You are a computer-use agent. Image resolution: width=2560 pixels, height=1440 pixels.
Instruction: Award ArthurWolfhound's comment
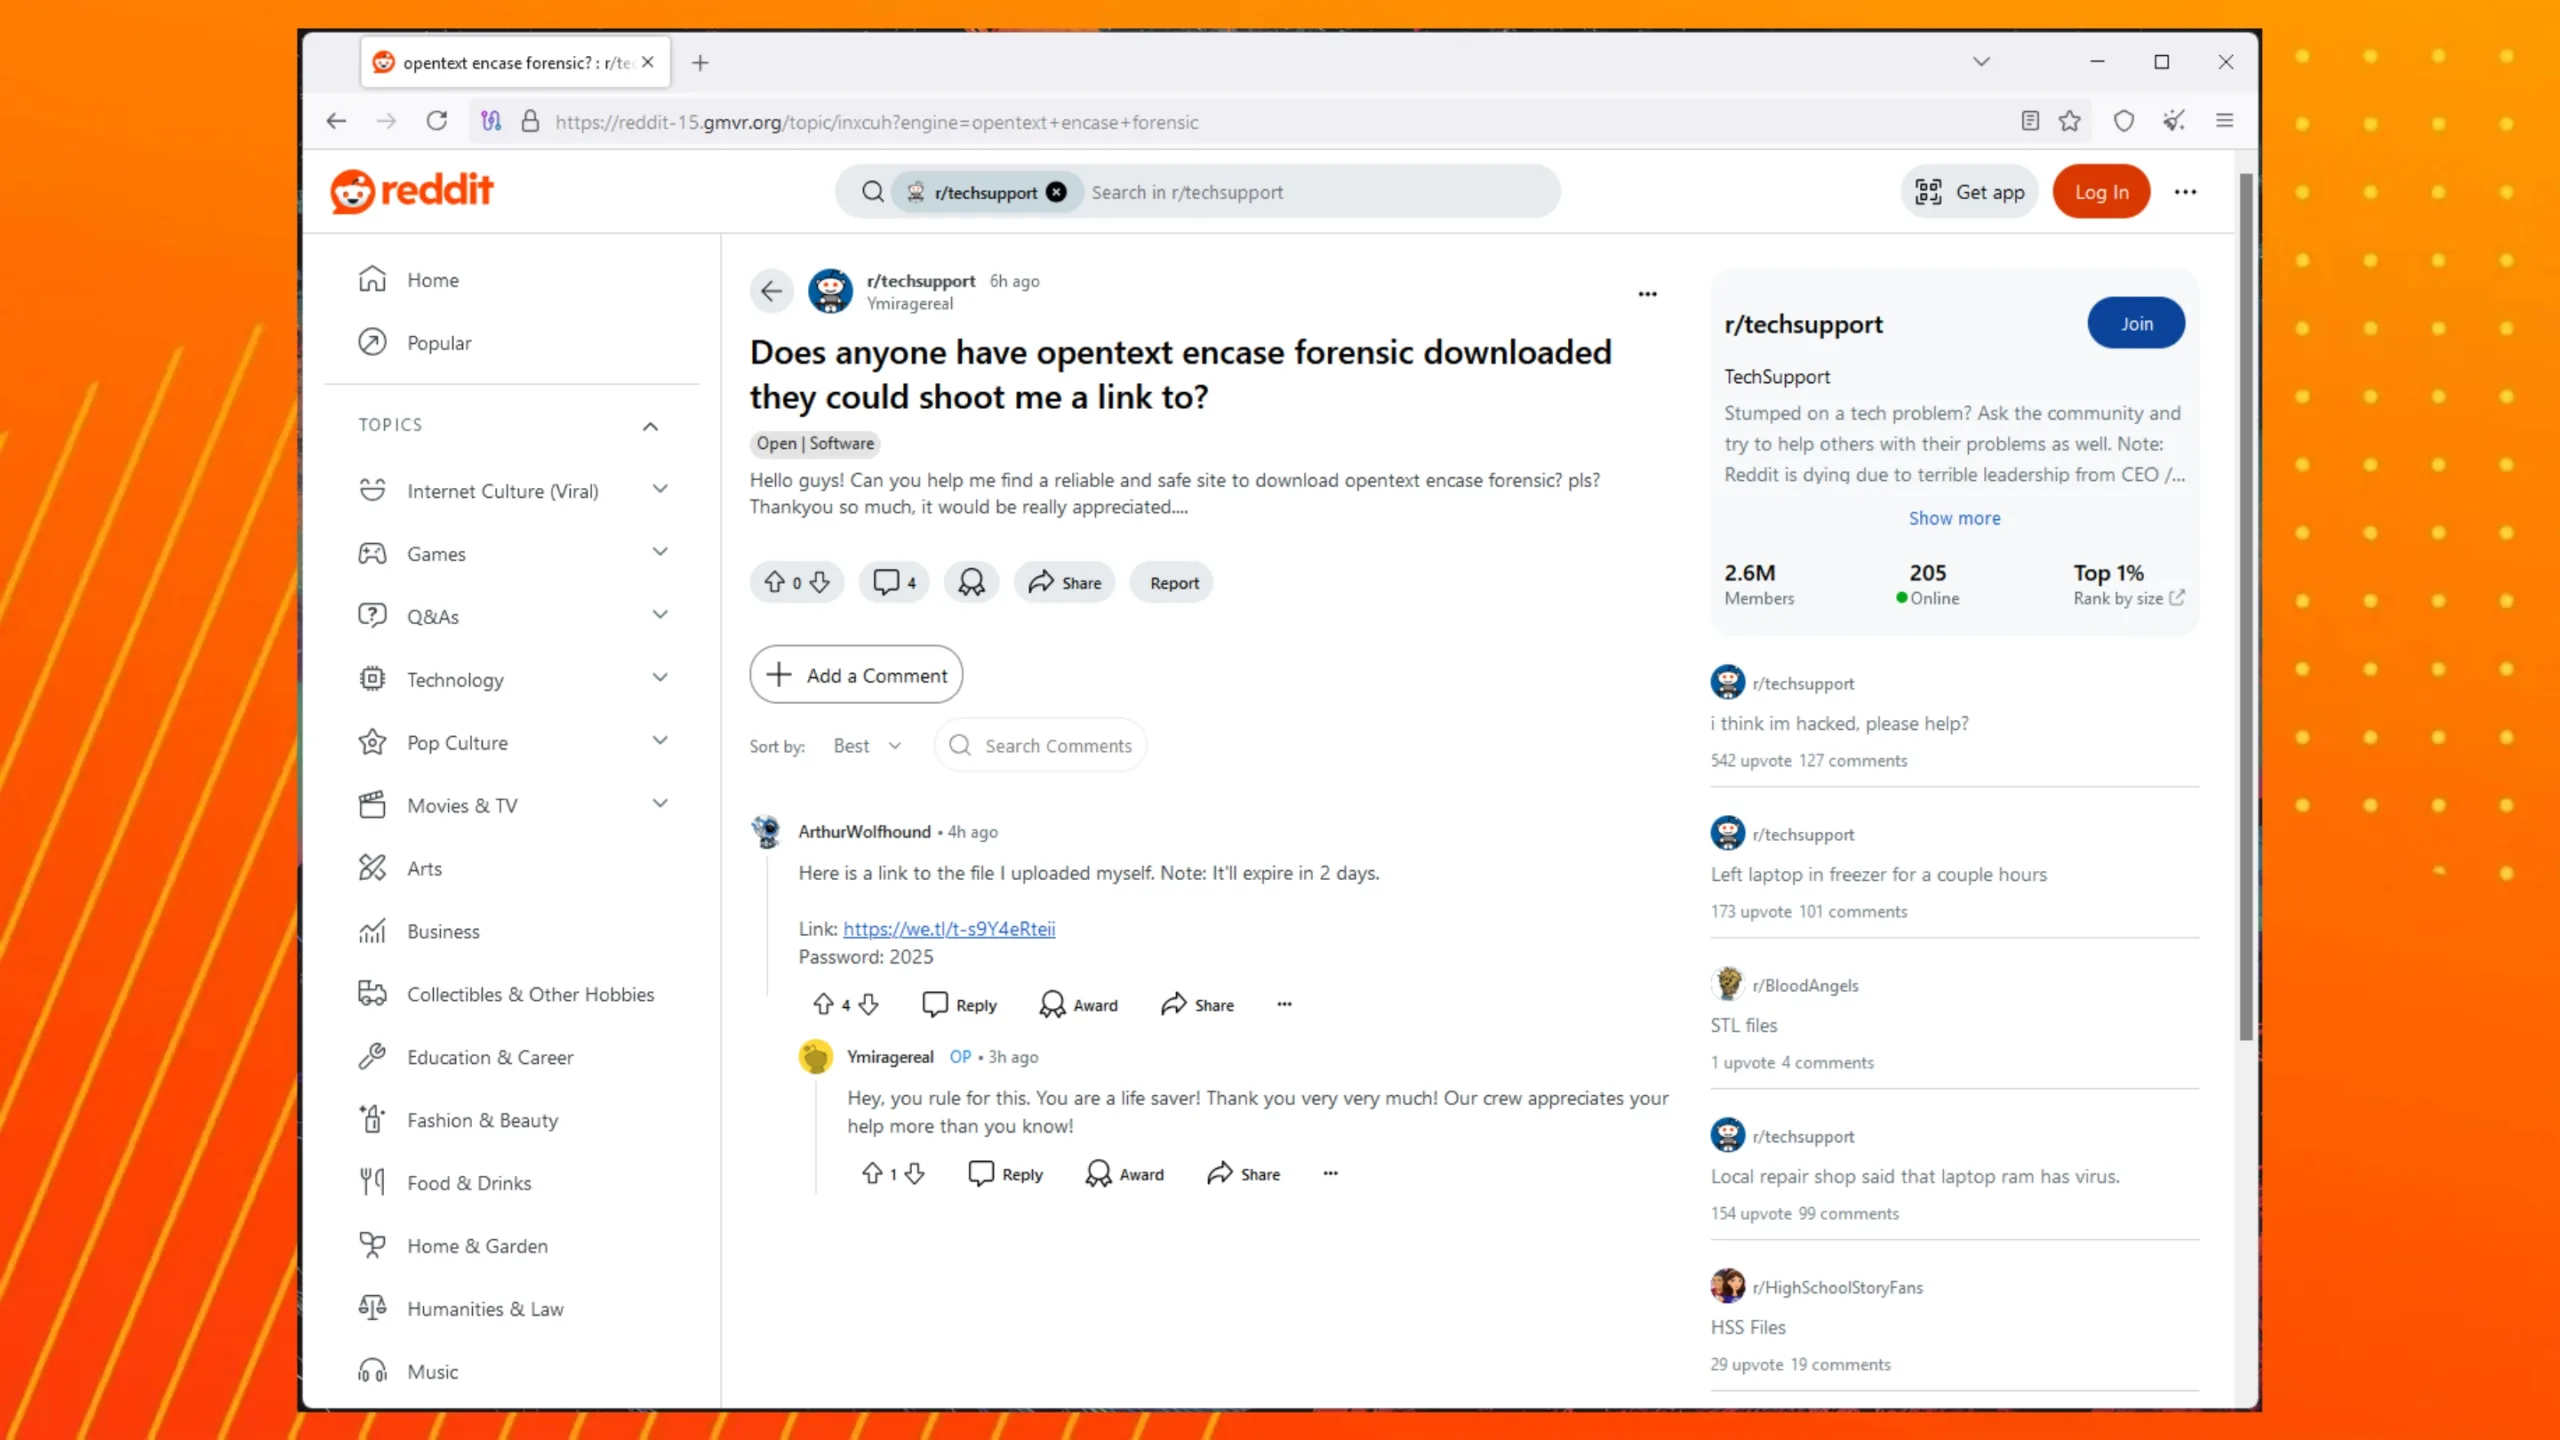click(1078, 1004)
